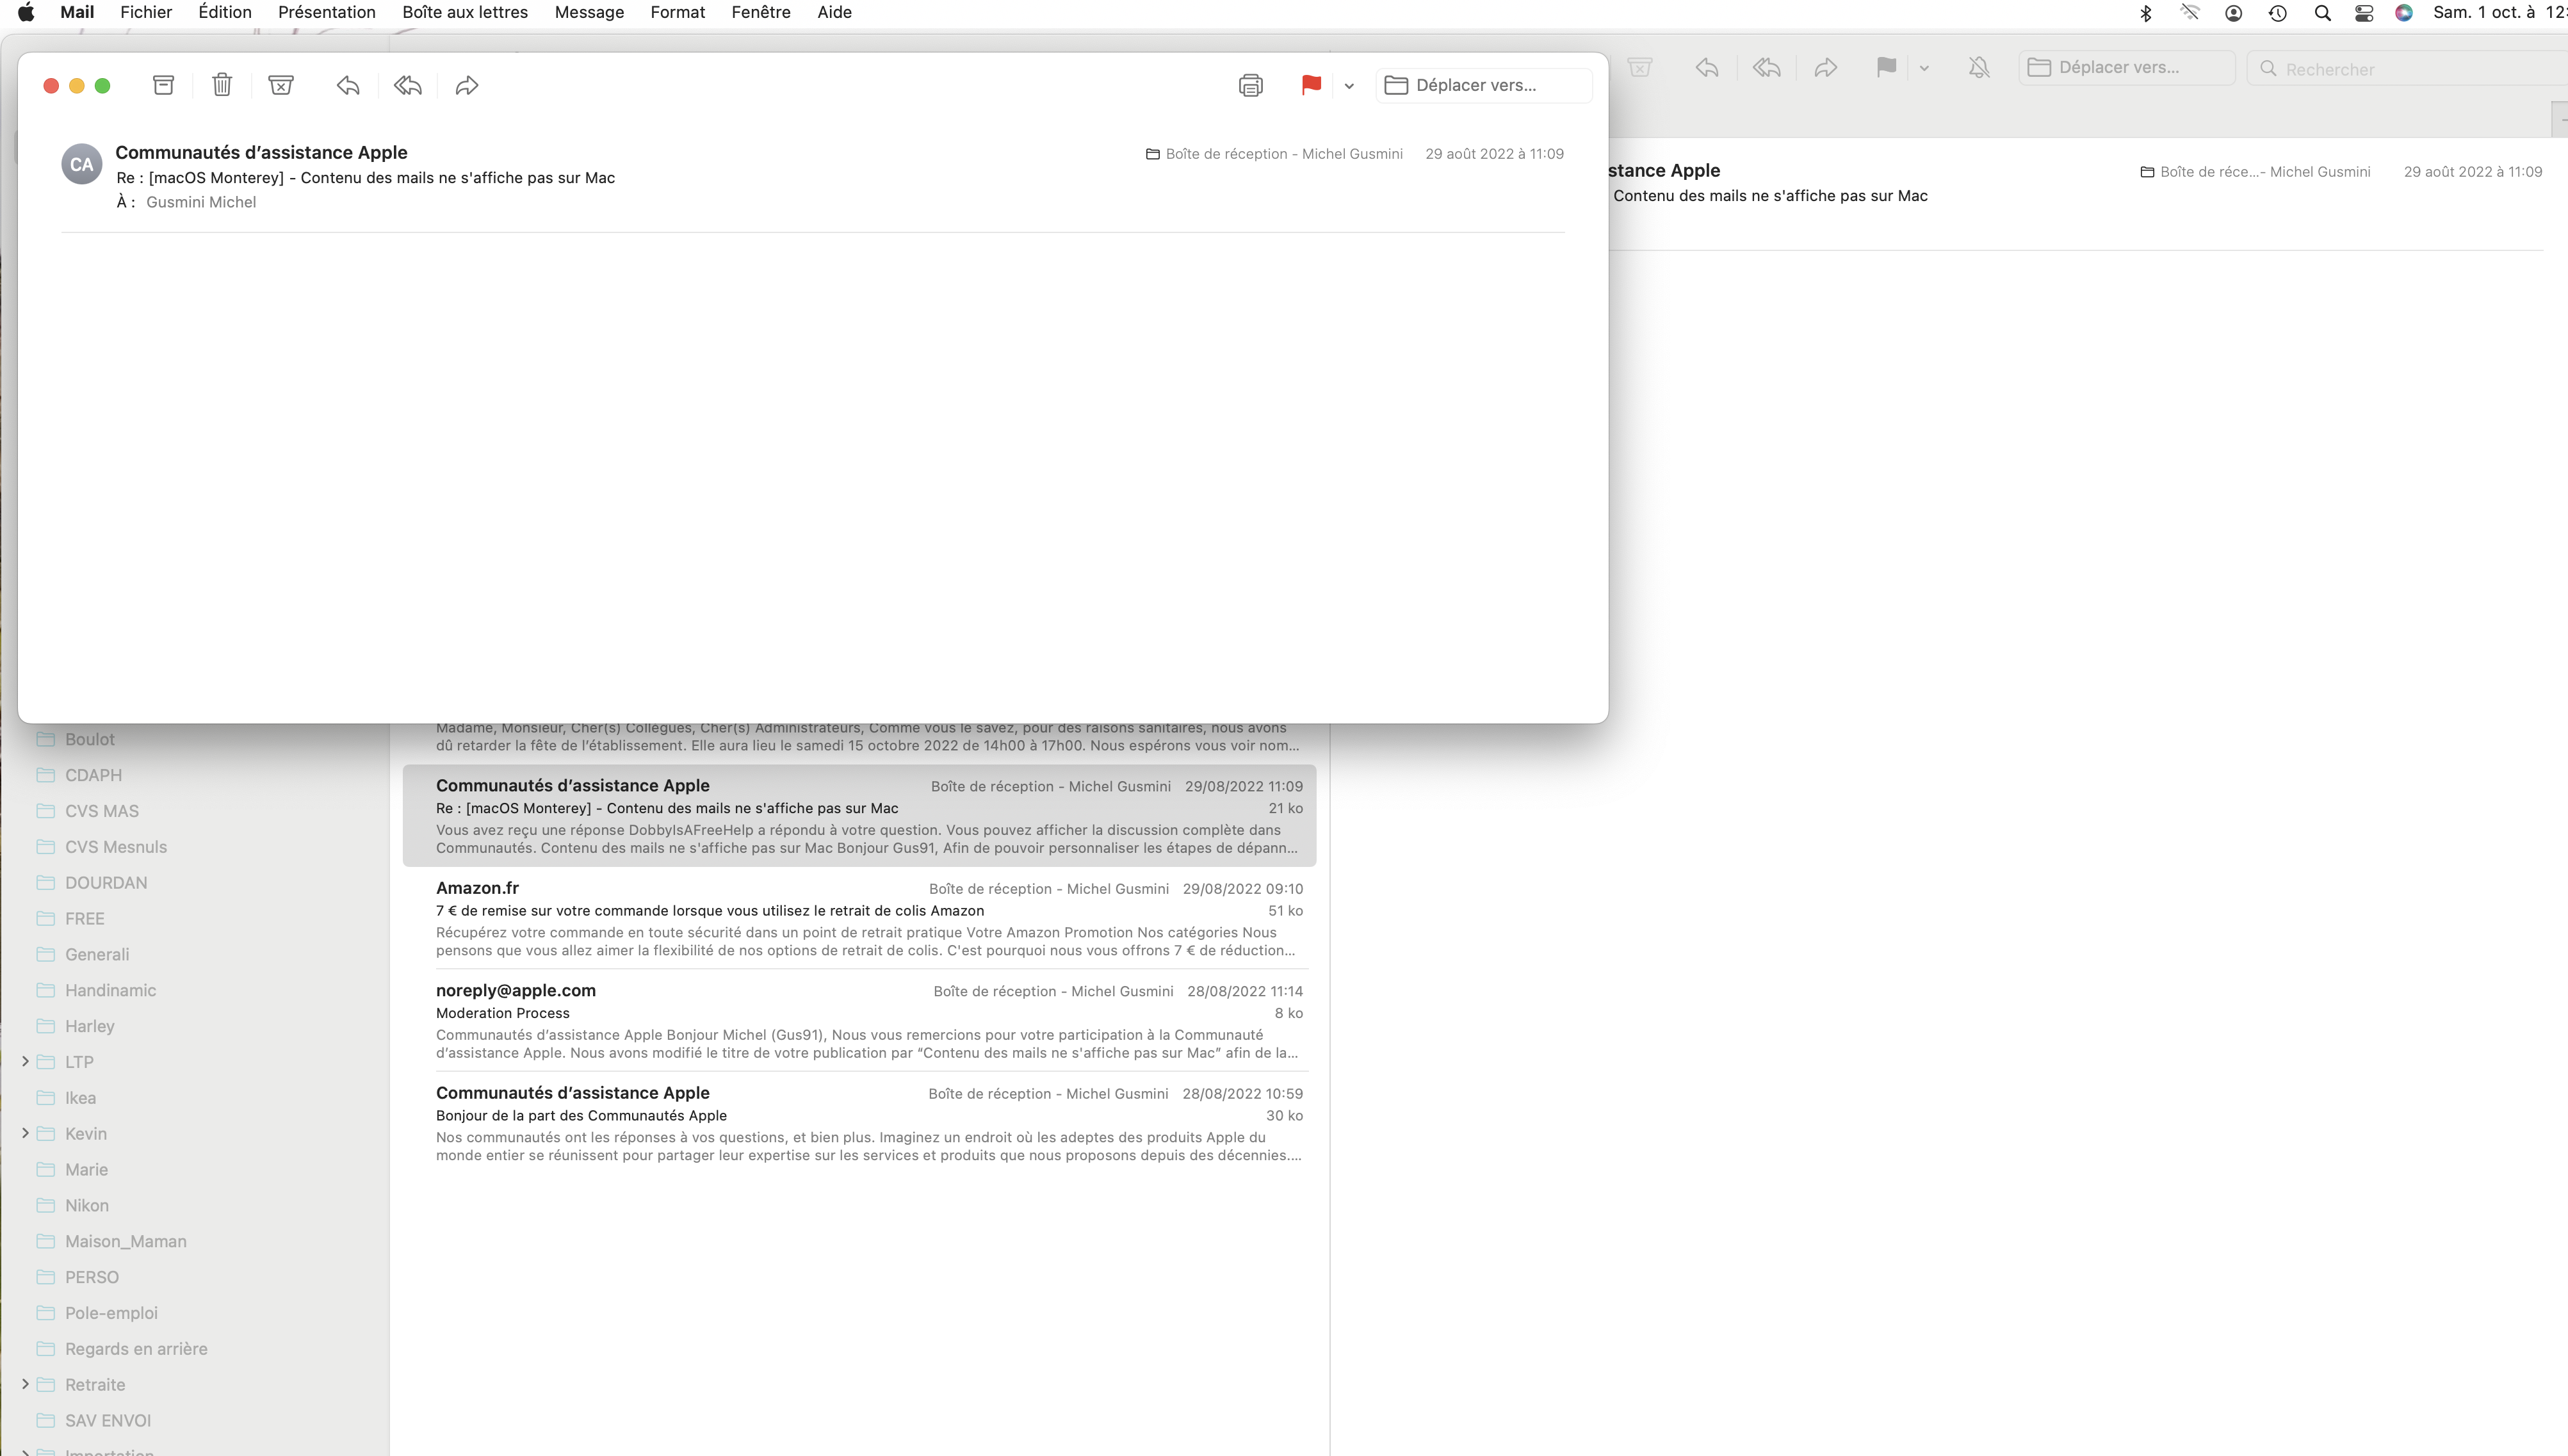Click the Reply All double-arrow icon
This screenshot has width=2568, height=1456.
coord(407,85)
